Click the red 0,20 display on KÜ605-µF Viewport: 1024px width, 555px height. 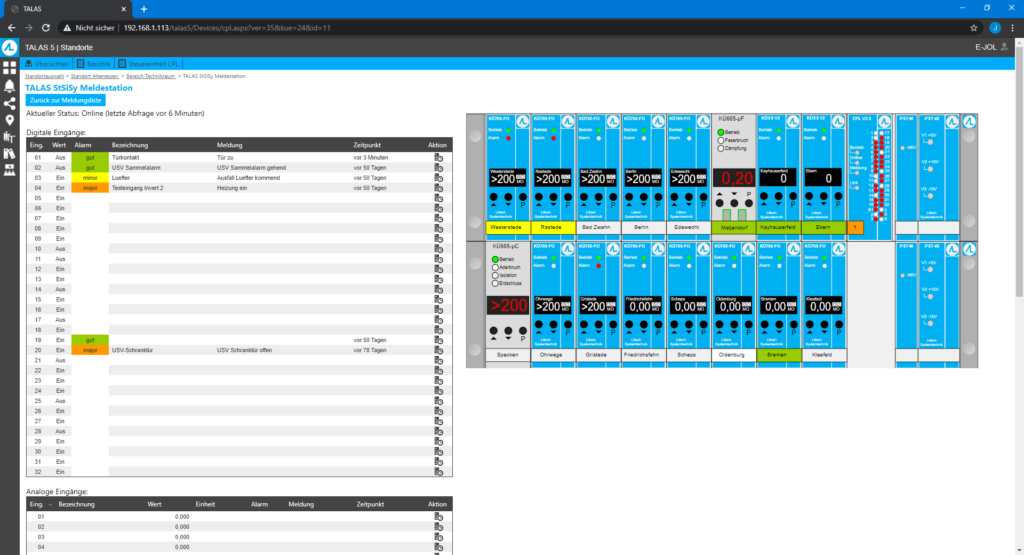[735, 178]
